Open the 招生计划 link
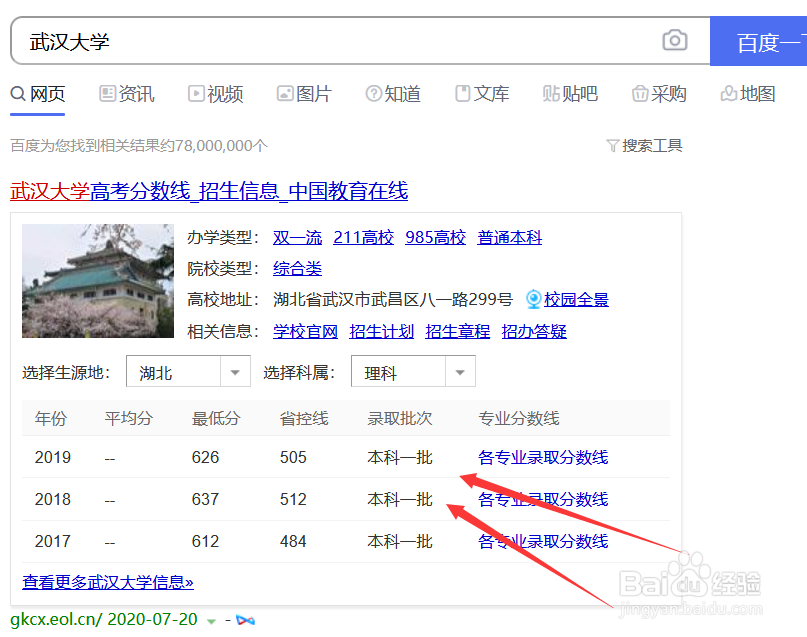 point(381,331)
